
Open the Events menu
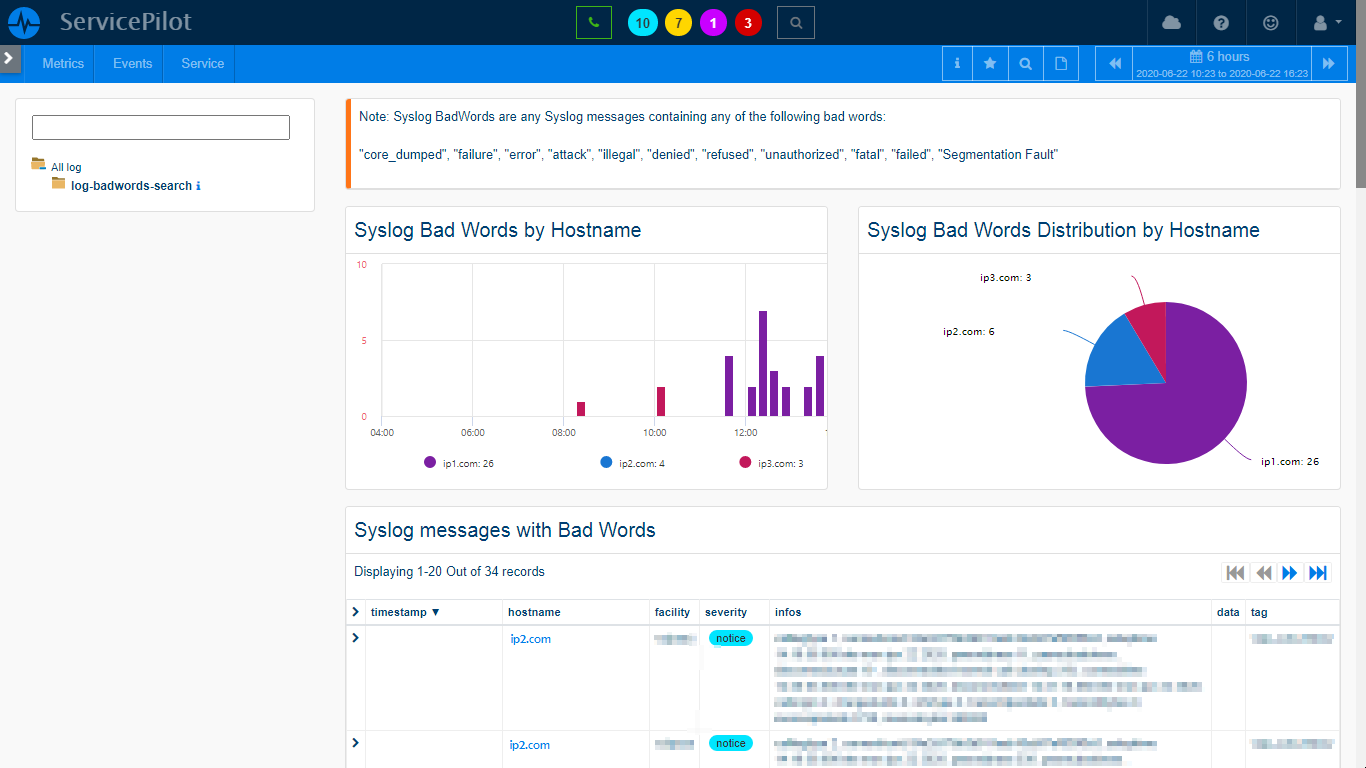(x=132, y=63)
